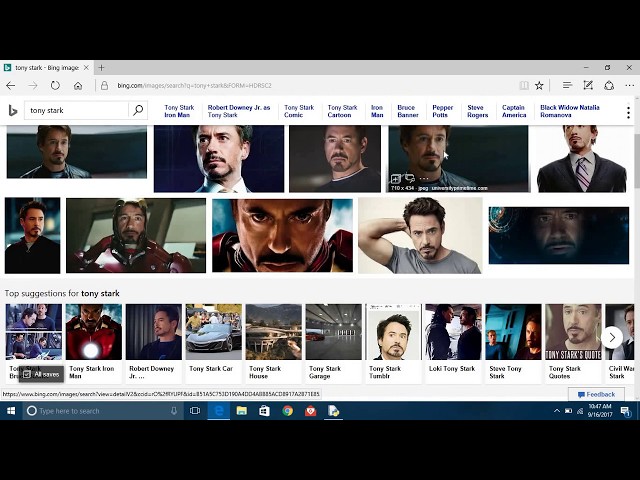Add page to favorites star
This screenshot has height=480, width=640.
(539, 85)
